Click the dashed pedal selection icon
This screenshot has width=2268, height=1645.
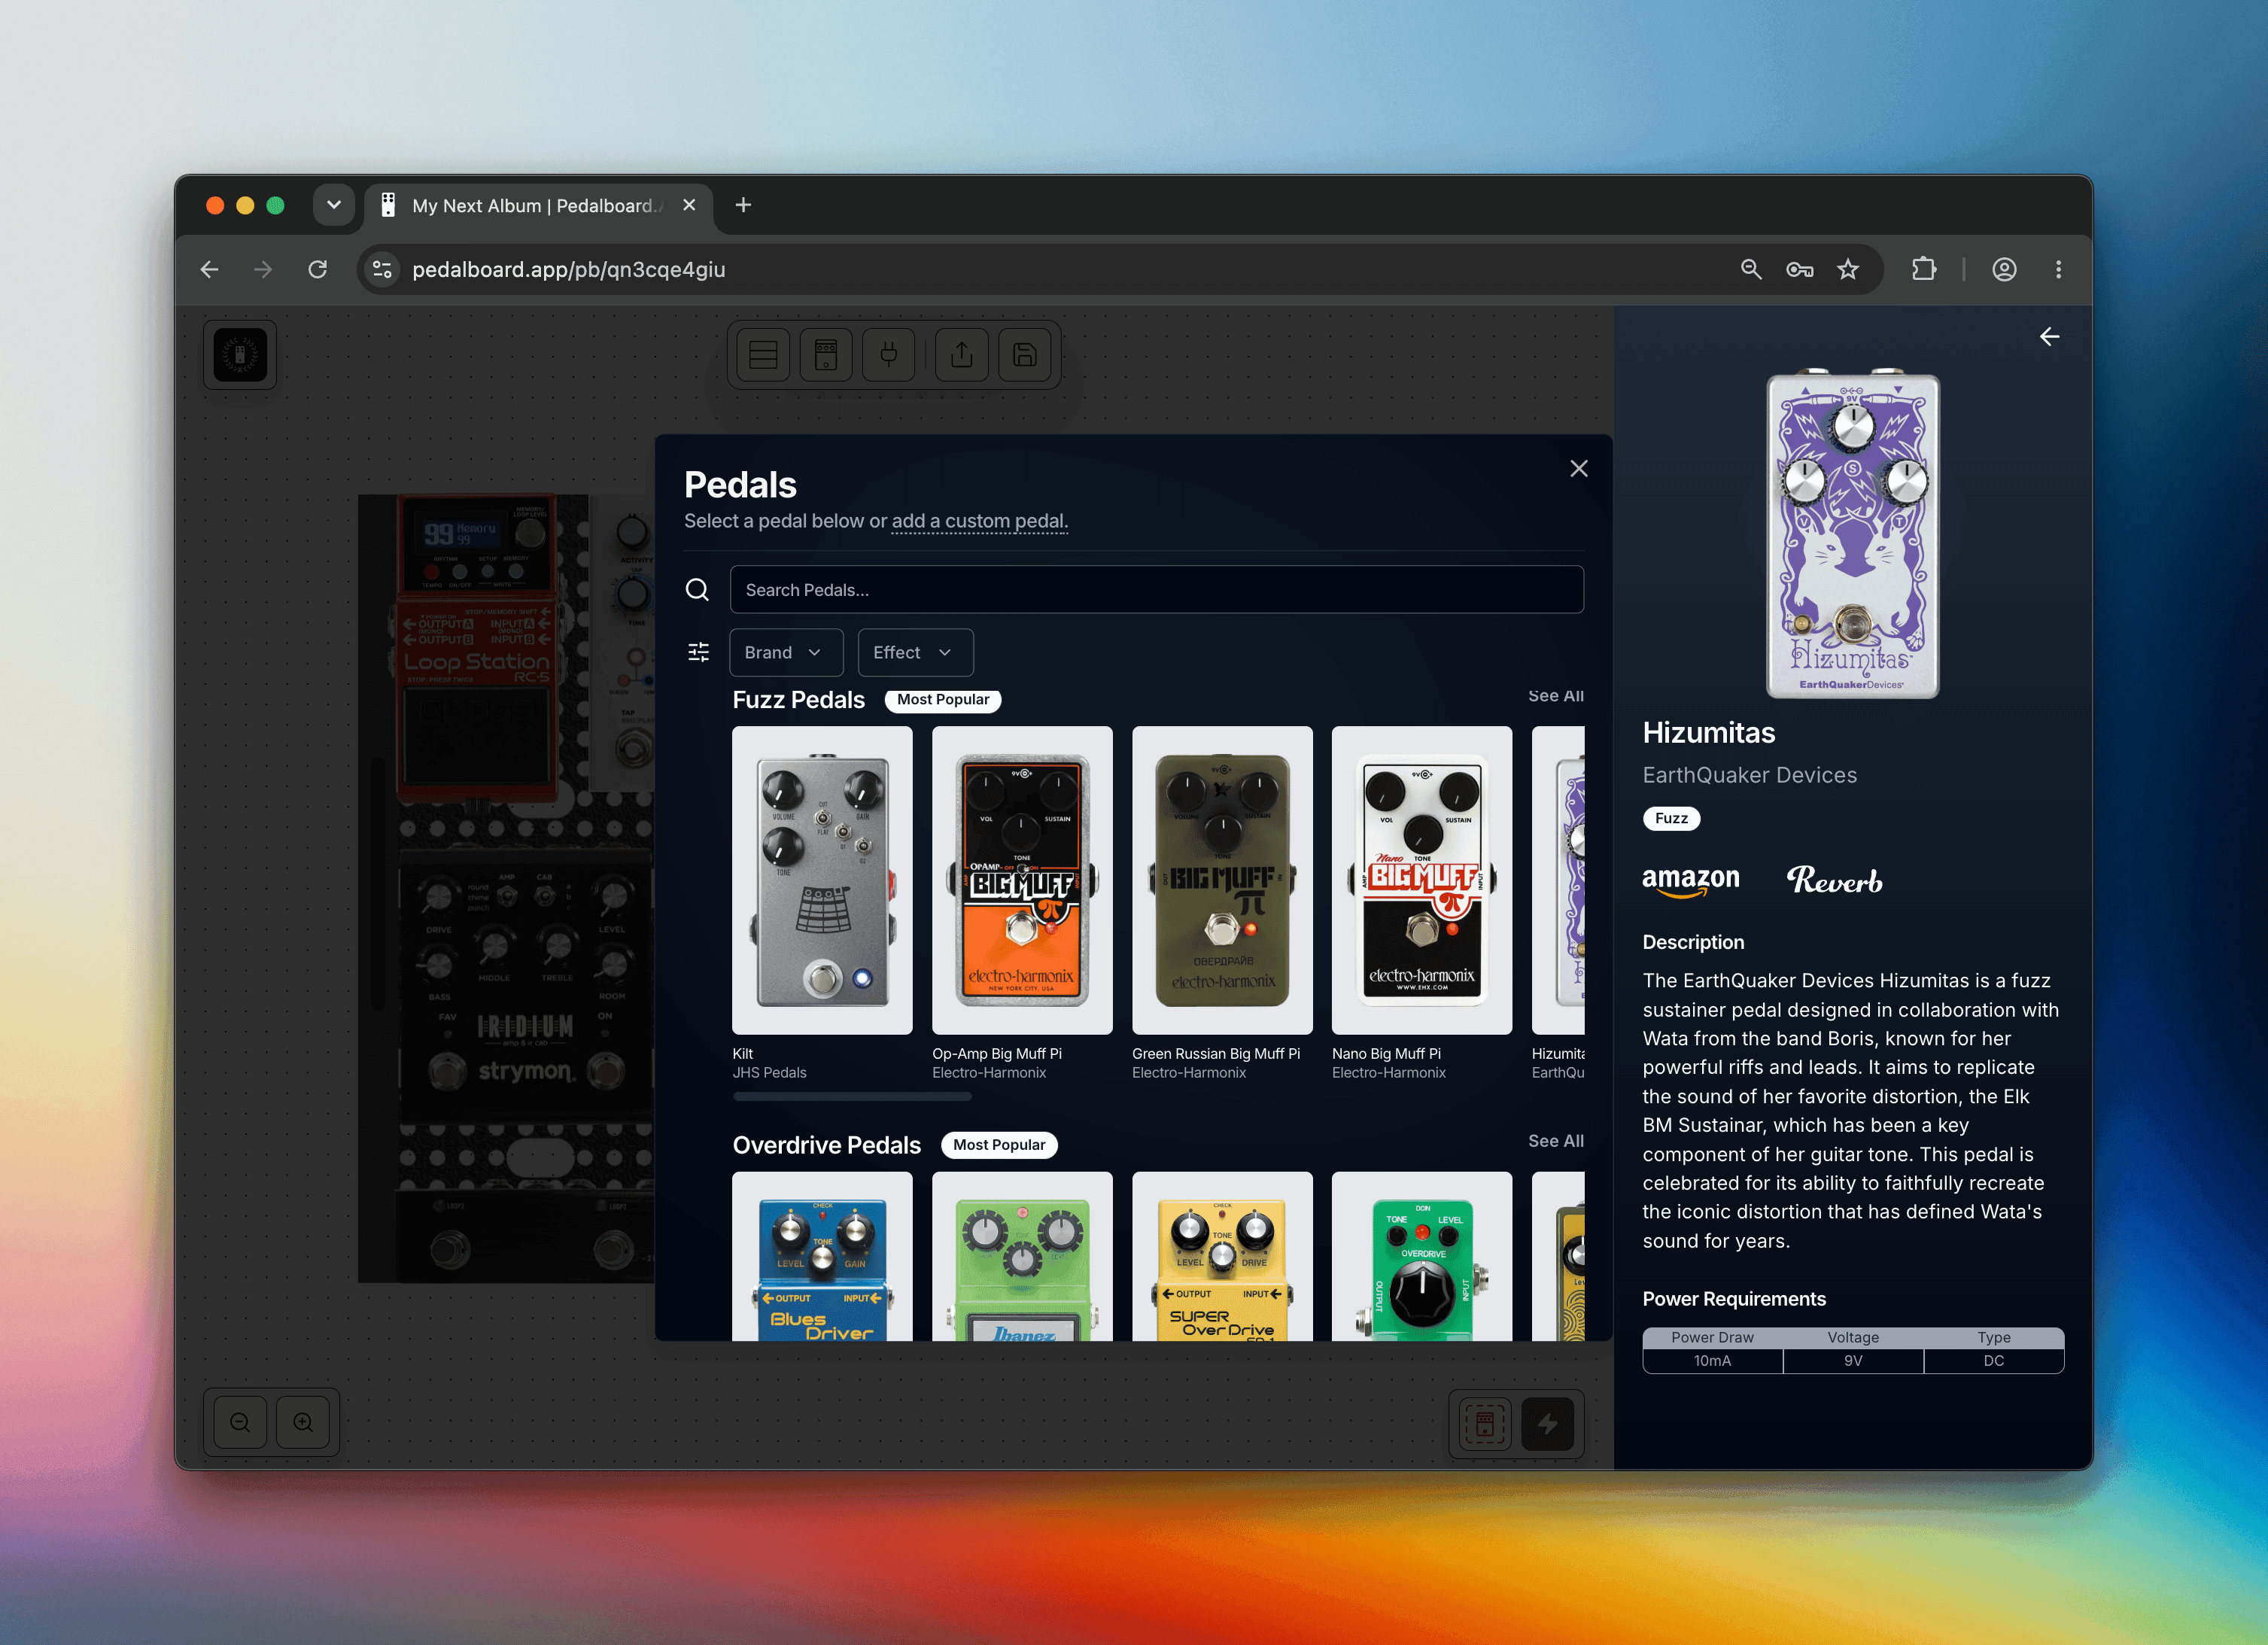click(1485, 1423)
